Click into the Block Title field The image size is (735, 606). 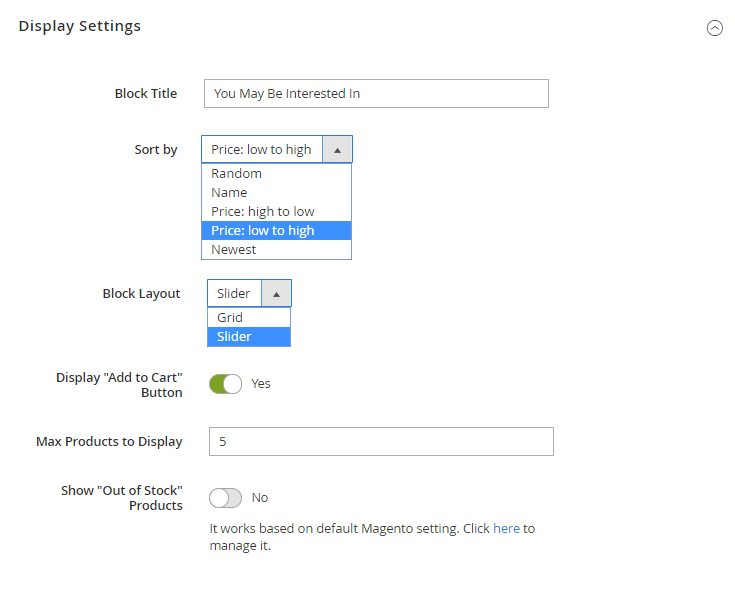(x=376, y=94)
